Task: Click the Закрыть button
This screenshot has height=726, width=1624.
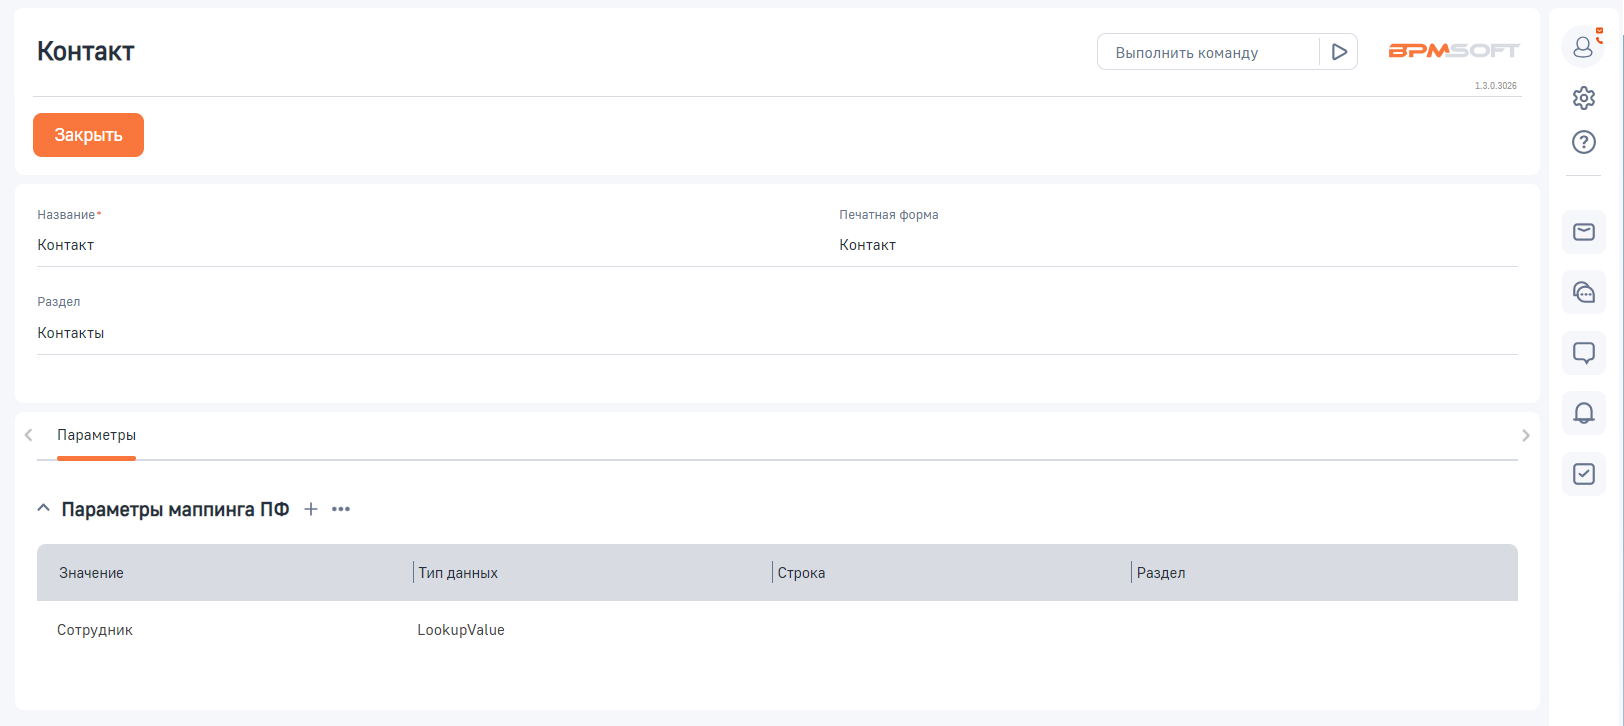Action: 88,135
